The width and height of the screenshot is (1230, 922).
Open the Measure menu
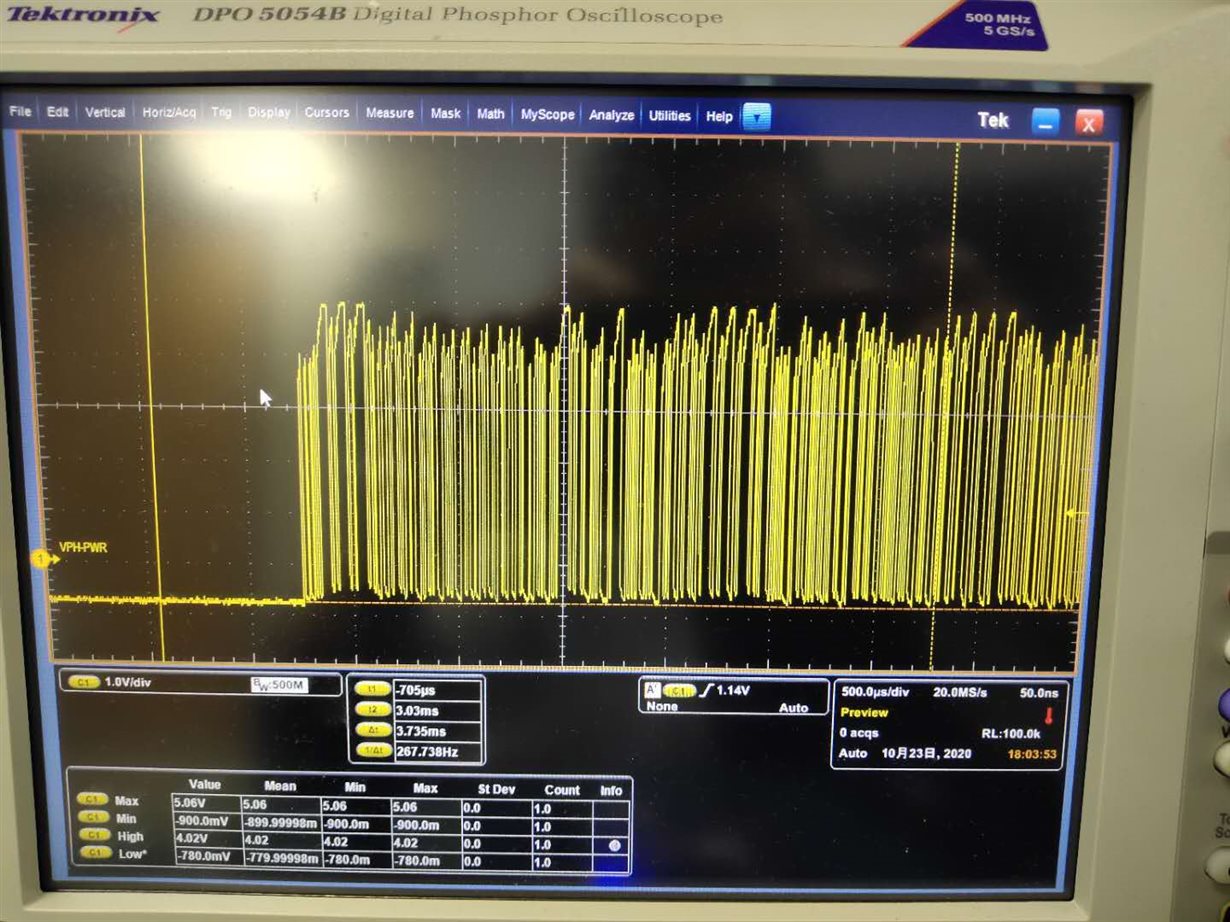click(390, 113)
